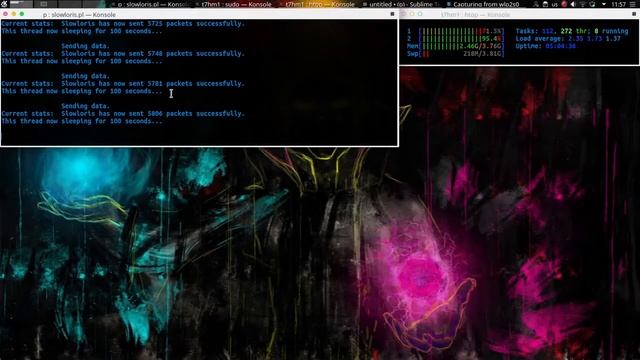Click the 'us' keyboard layout indicator
The image size is (640, 360).
[x=555, y=4]
